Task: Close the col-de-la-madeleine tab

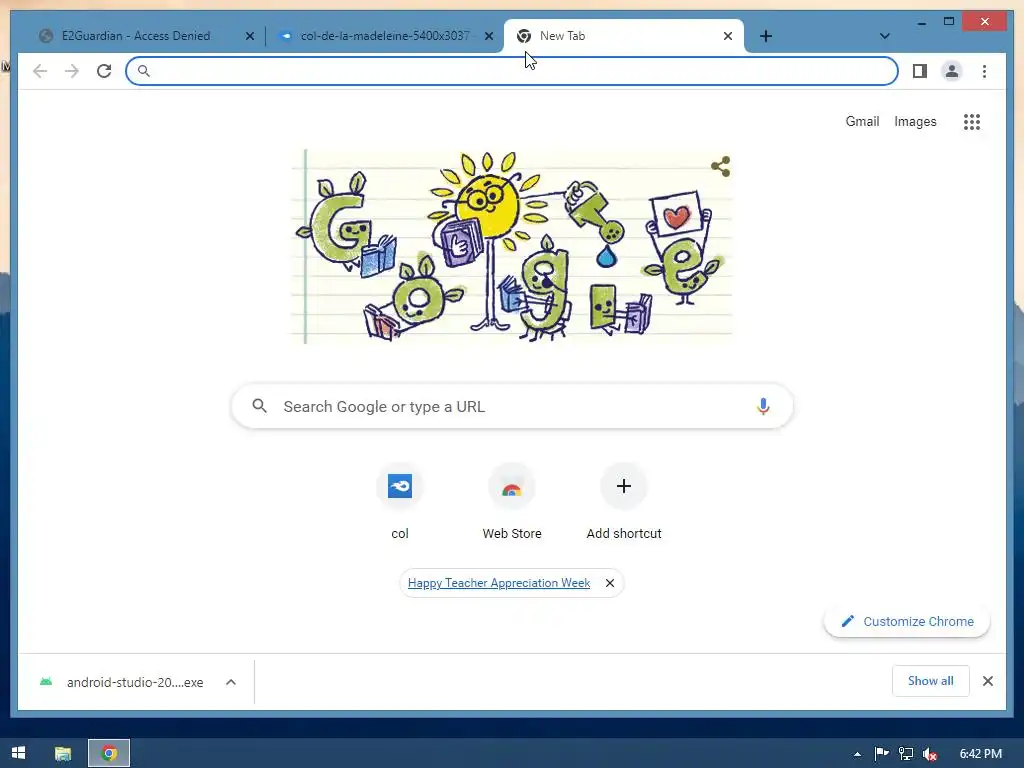Action: click(488, 37)
